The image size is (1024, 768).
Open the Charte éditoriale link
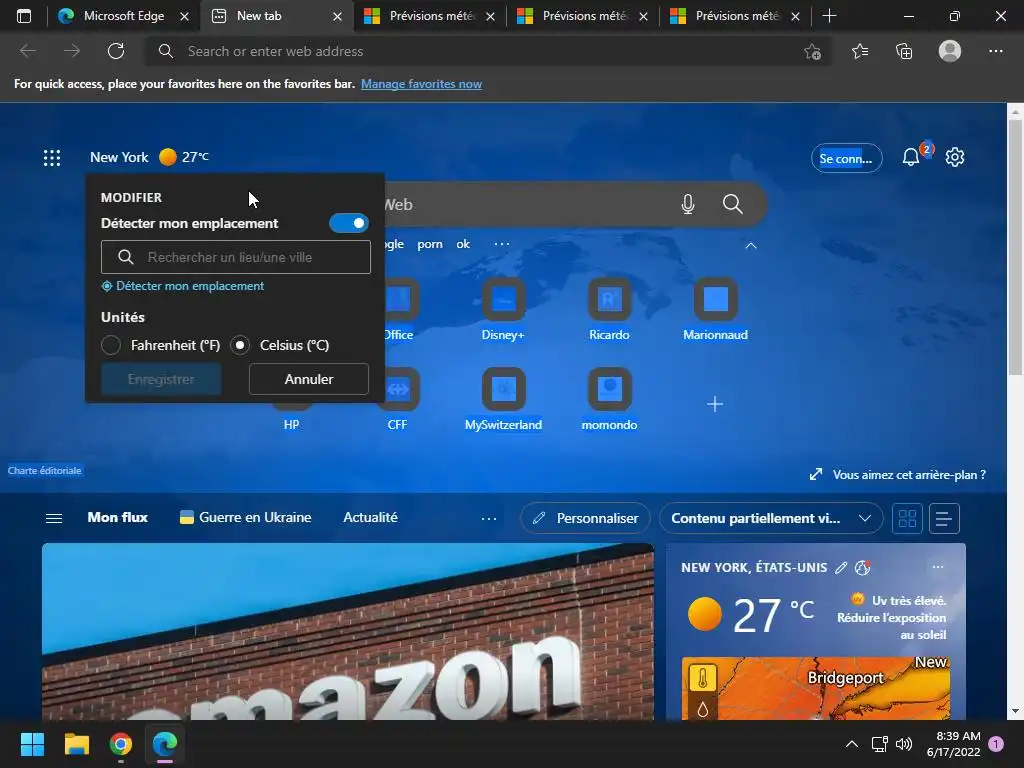click(44, 470)
